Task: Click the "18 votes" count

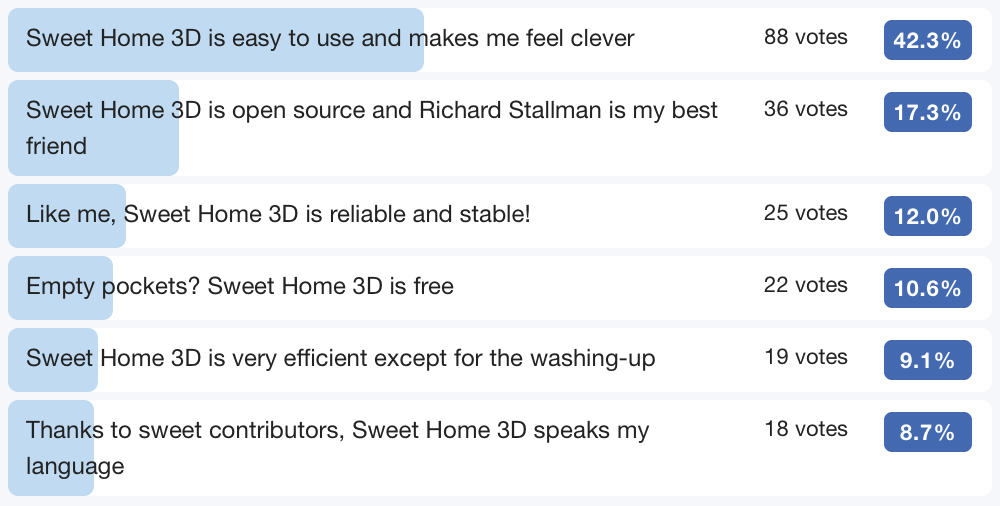Action: [x=805, y=430]
